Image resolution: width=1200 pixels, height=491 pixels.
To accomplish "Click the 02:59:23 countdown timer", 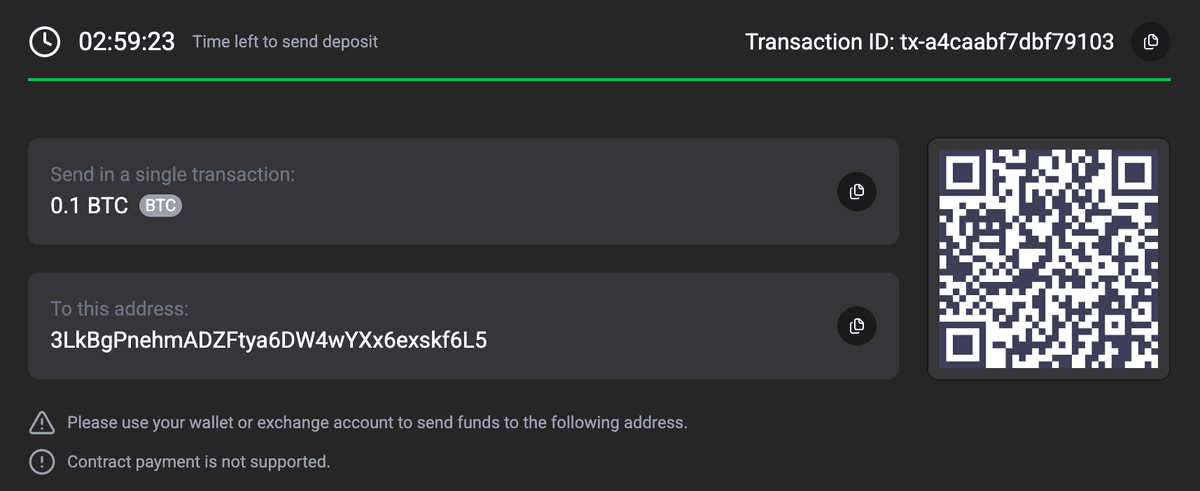I will (127, 42).
